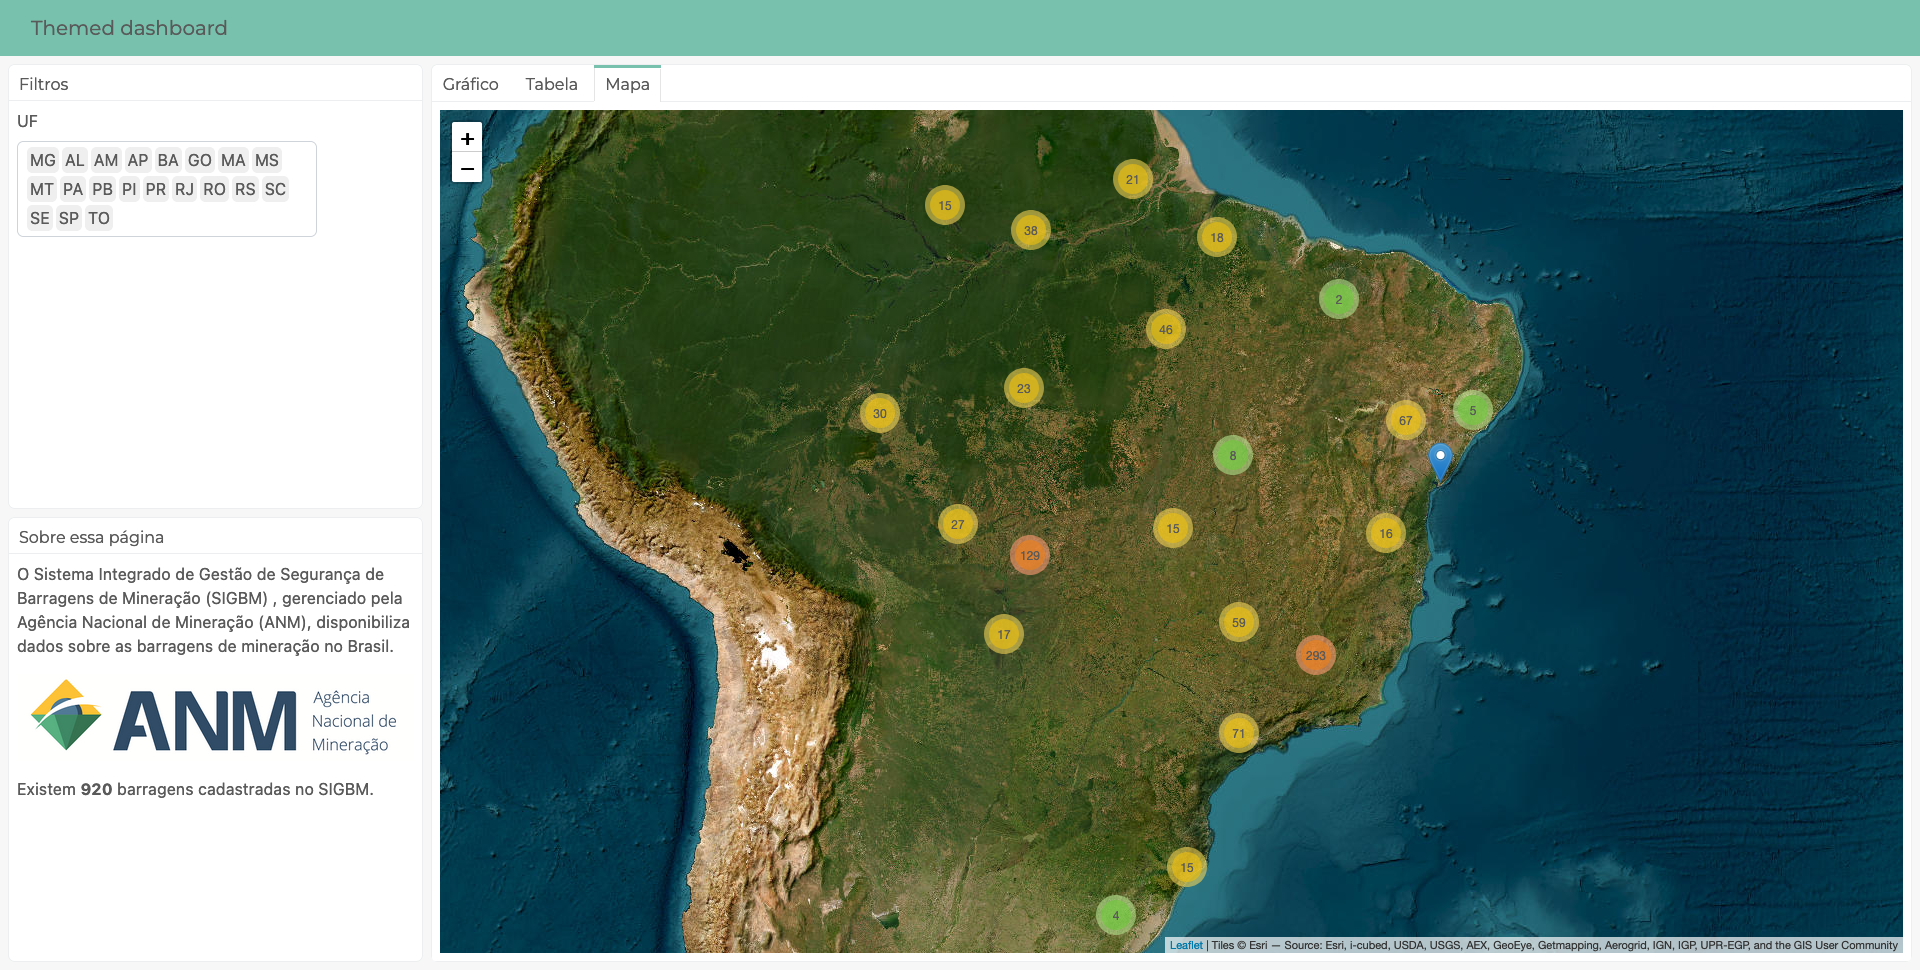Click the Themed dashboard title
1920x970 pixels.
[129, 28]
